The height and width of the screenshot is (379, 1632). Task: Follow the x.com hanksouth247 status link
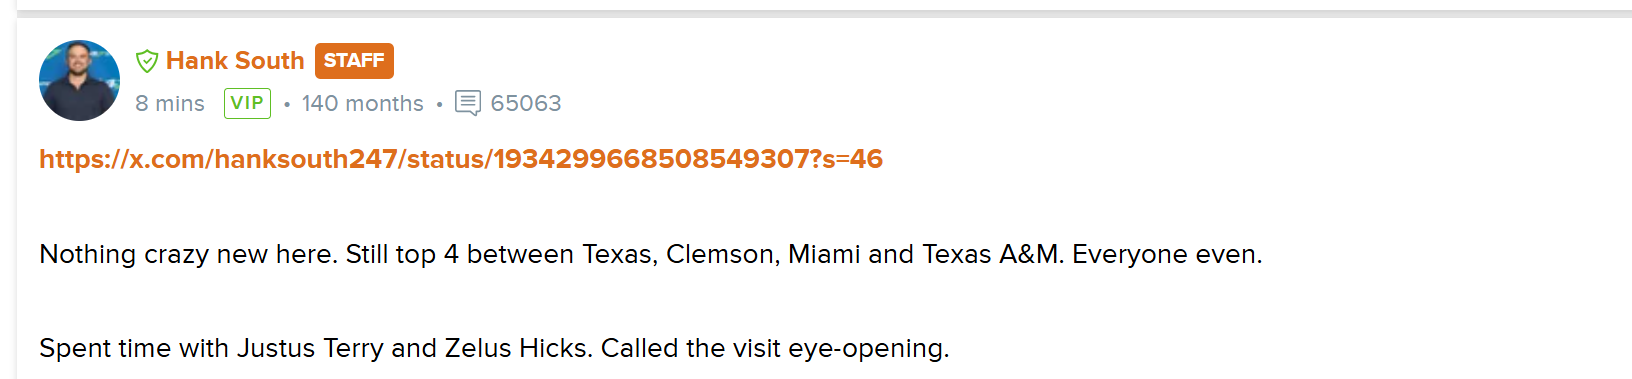coord(461,159)
